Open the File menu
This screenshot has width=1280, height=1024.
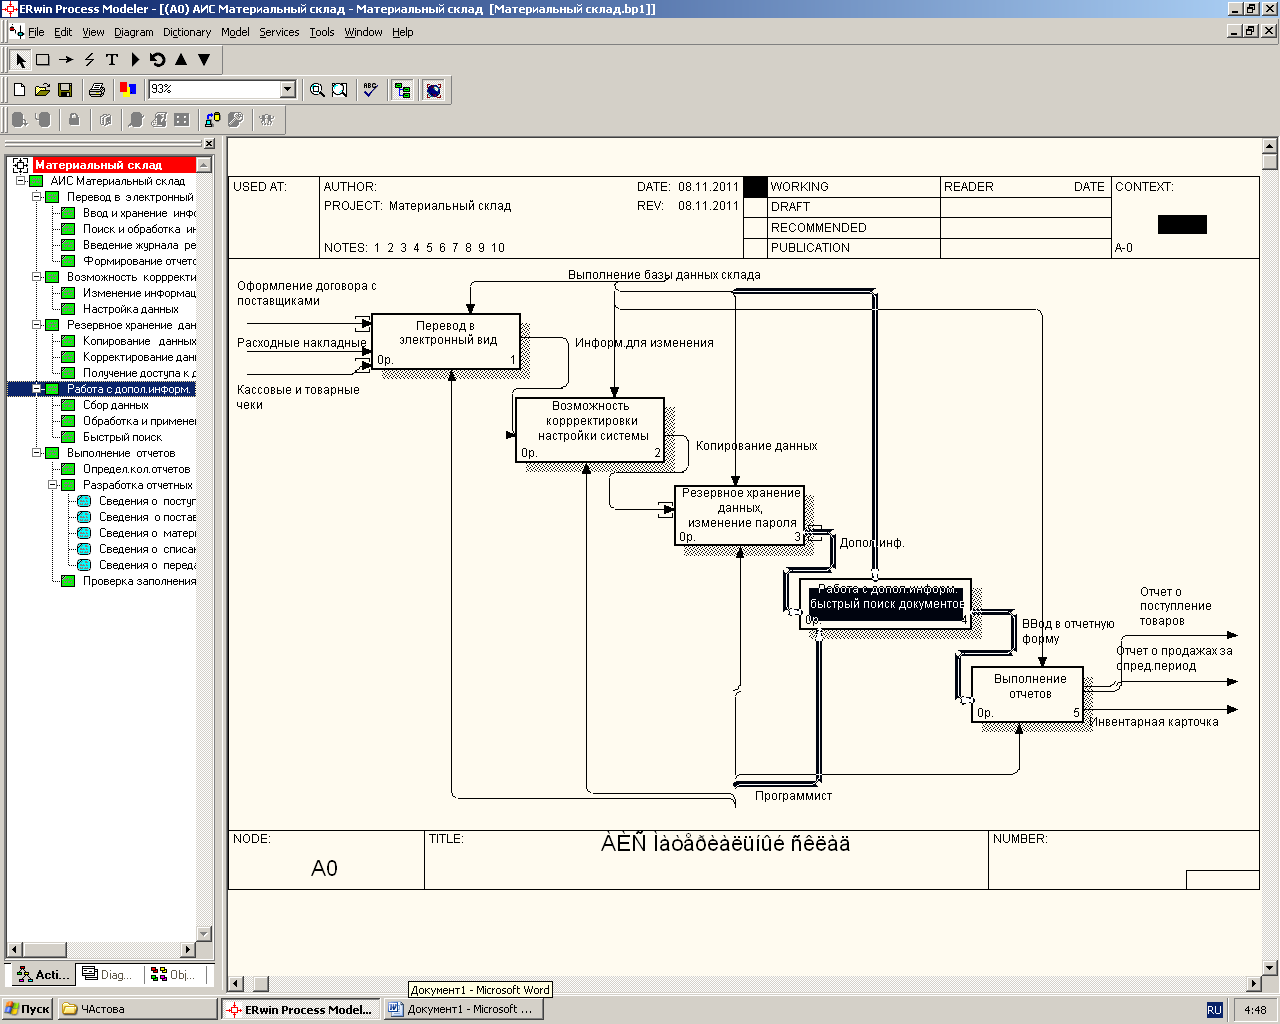point(36,32)
